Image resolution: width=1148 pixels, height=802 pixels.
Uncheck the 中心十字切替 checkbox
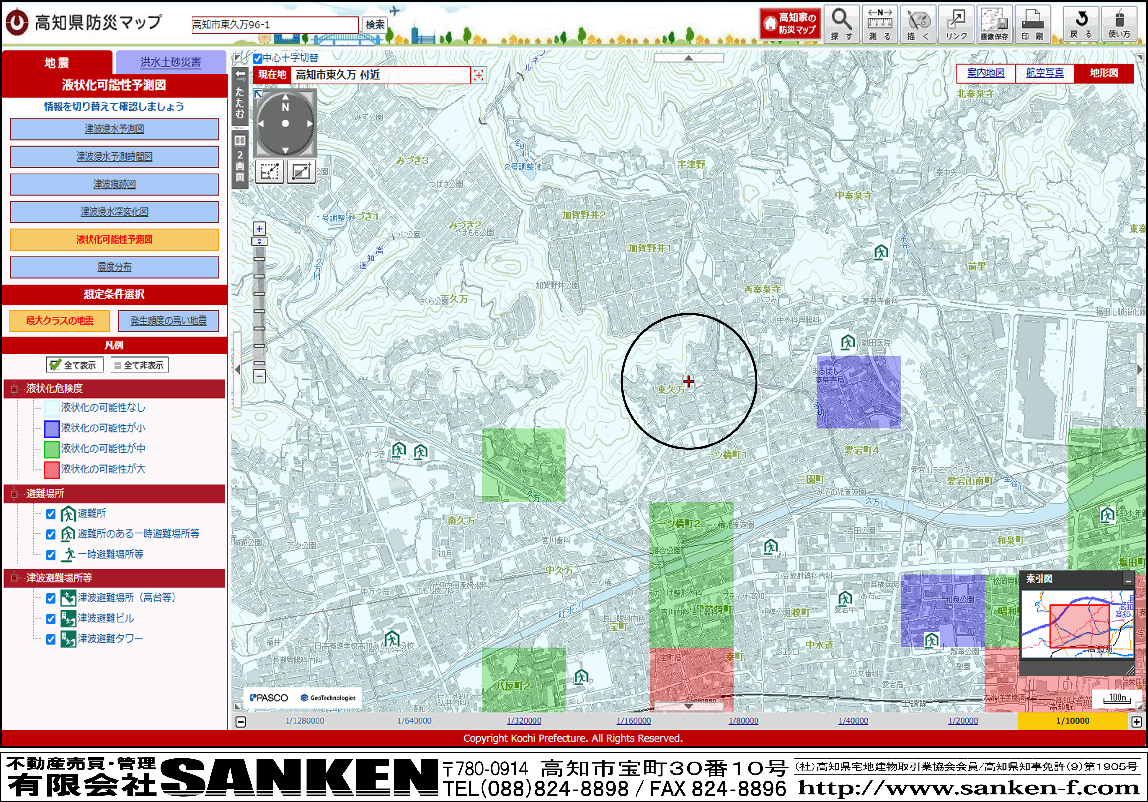click(x=258, y=58)
